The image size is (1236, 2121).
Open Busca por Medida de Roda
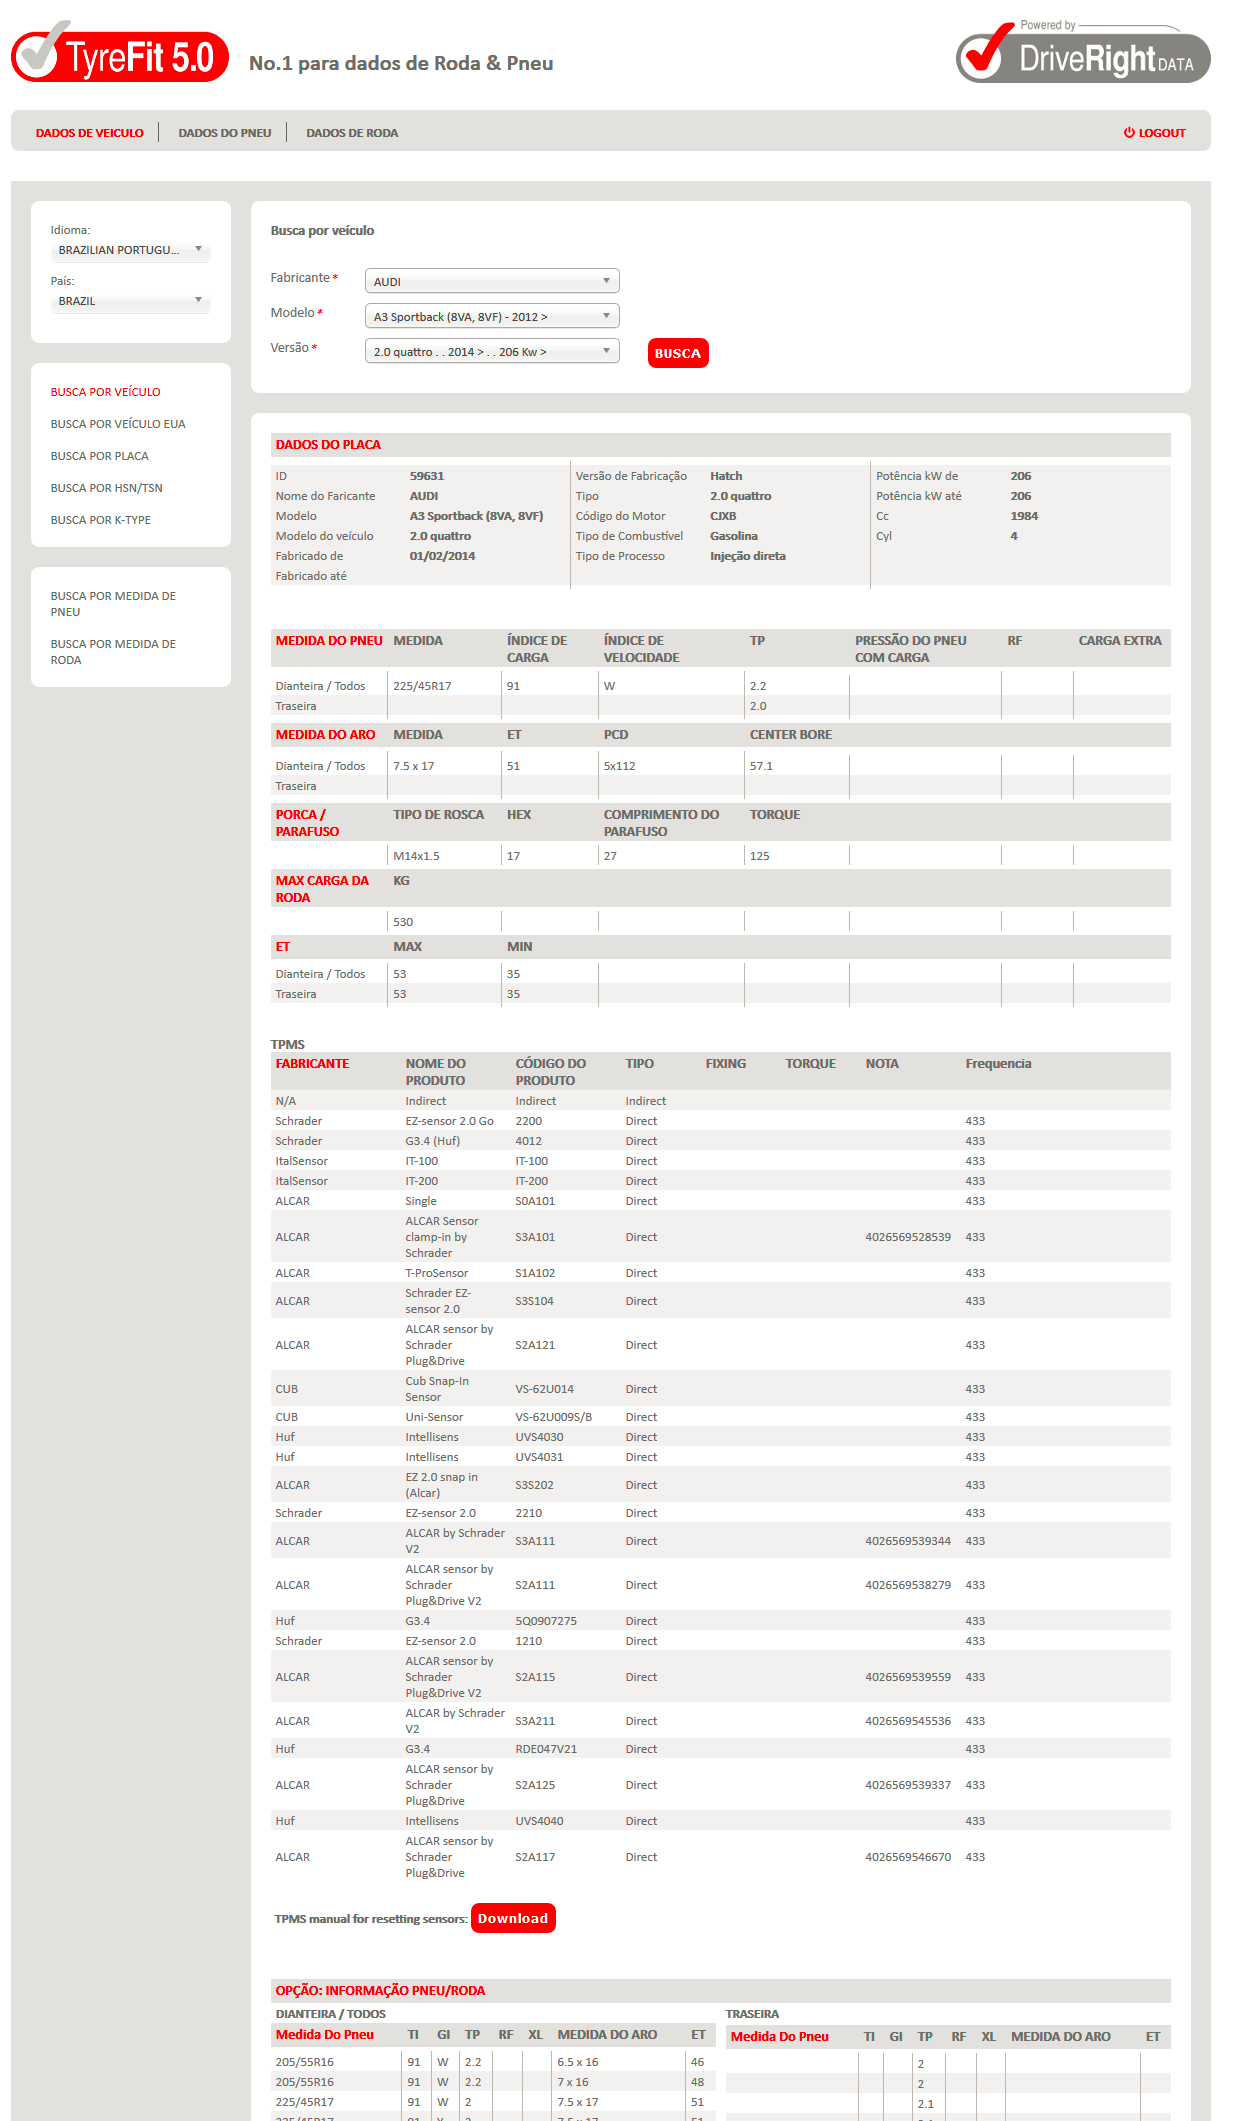(x=113, y=652)
